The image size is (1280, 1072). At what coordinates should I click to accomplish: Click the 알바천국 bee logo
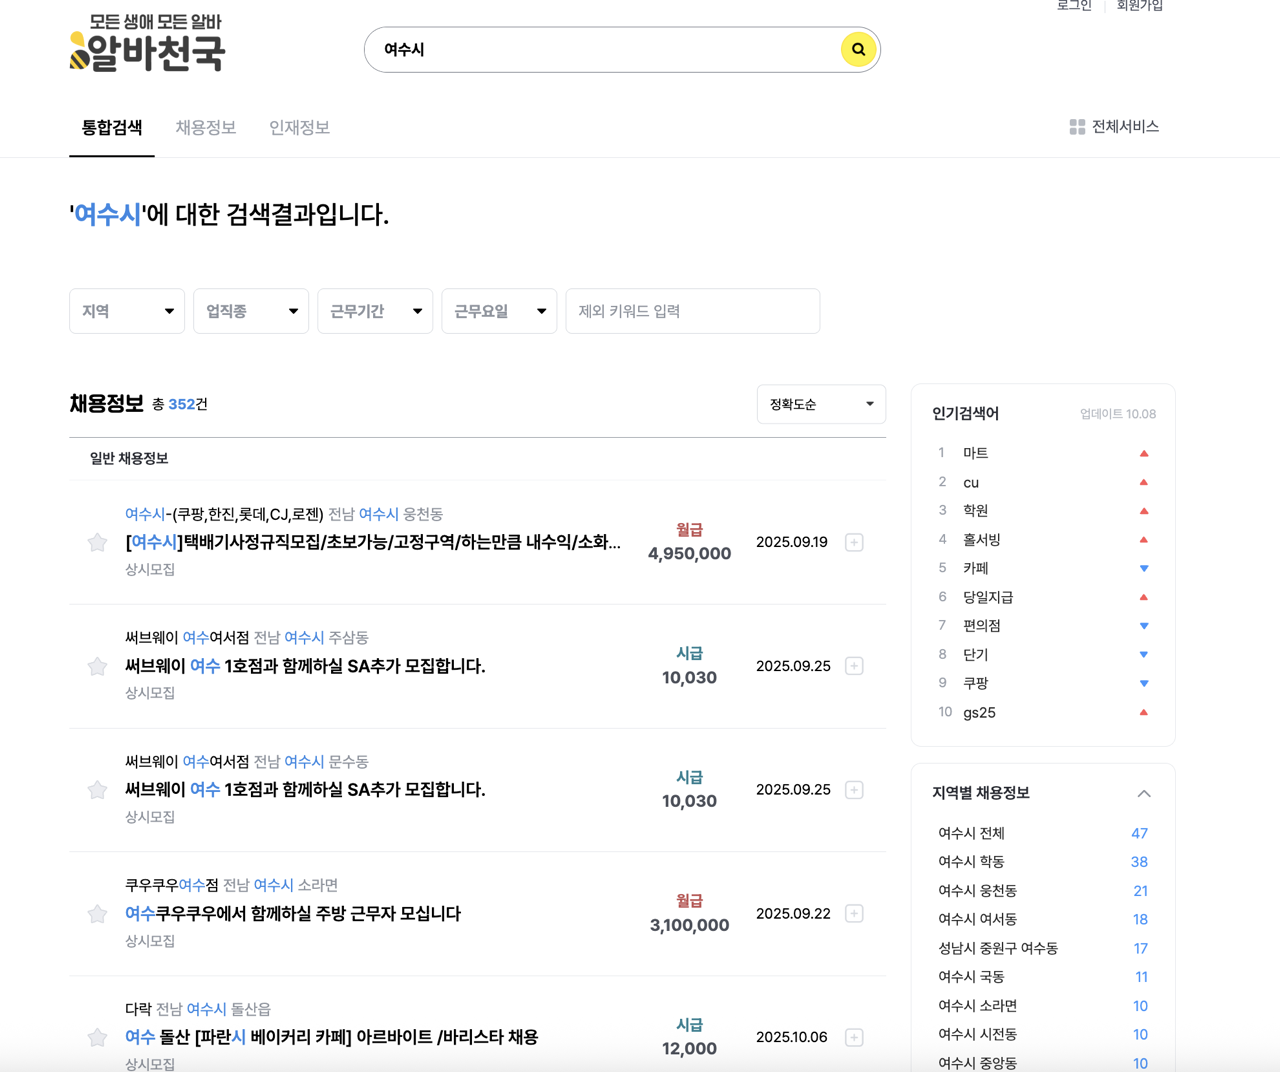[147, 44]
